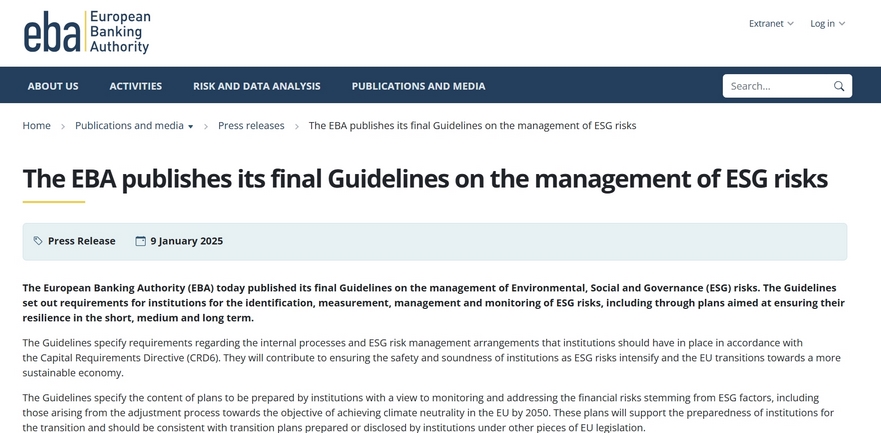Go to the Home breadcrumb link

point(37,126)
